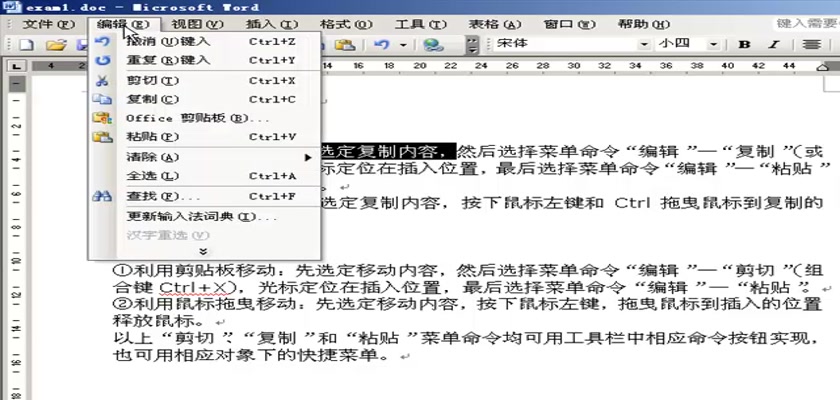Choose 全选(L) from the edit menu
This screenshot has width=840, height=400.
(x=205, y=176)
